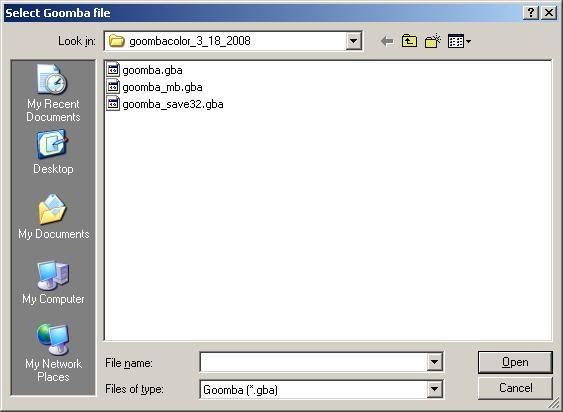
Task: Expand the Look in folder dropdown
Action: pos(354,41)
